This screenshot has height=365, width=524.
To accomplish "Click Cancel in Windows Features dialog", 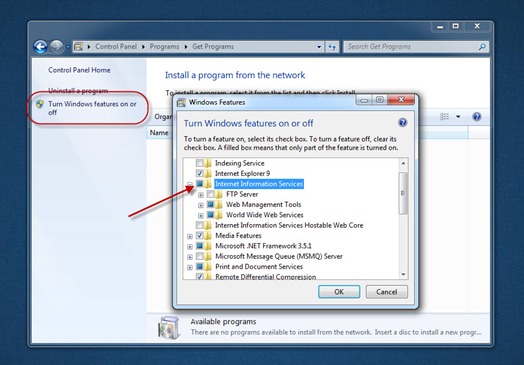I will (x=387, y=292).
